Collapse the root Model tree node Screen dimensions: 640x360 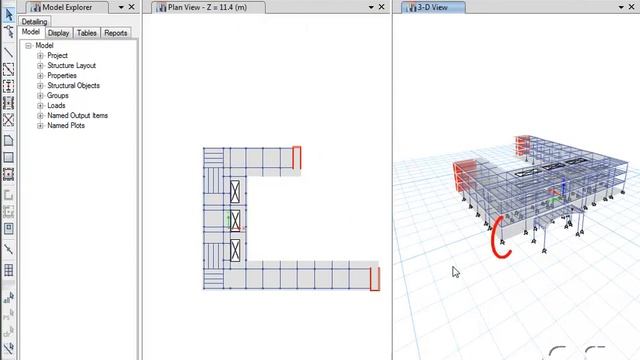click(28, 46)
